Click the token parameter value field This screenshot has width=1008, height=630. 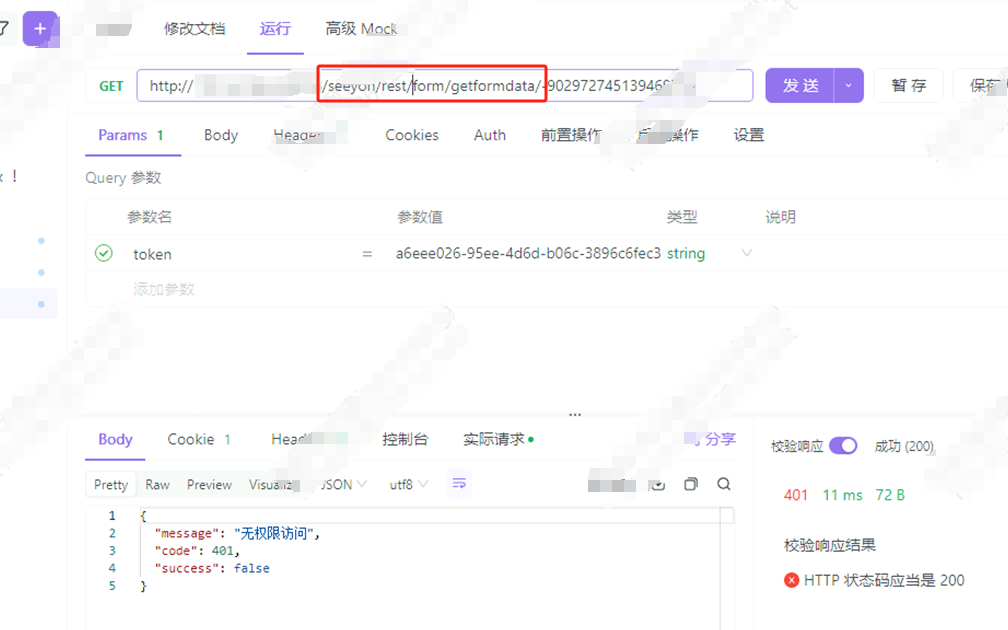(x=528, y=253)
